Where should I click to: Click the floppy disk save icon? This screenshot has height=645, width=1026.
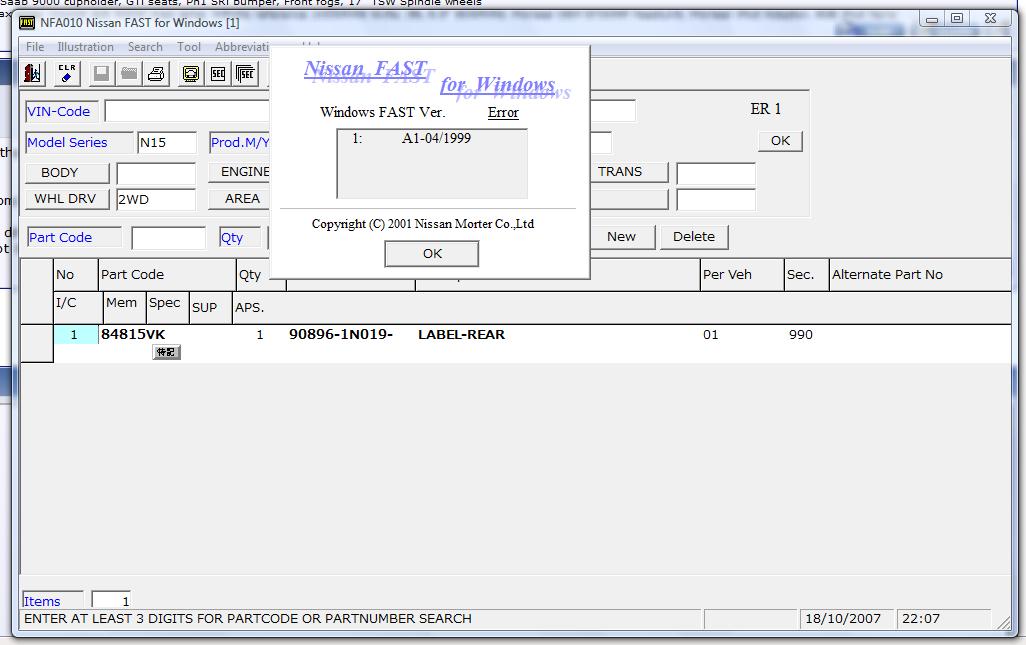click(101, 73)
